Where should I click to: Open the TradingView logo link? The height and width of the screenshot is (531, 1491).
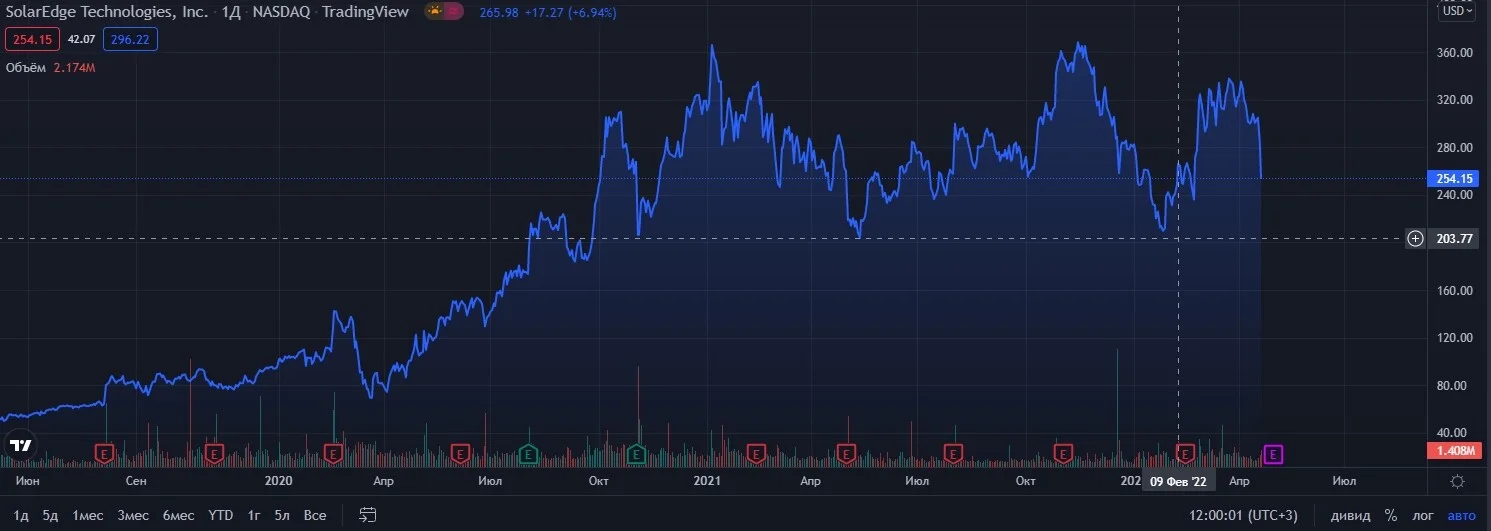click(21, 446)
